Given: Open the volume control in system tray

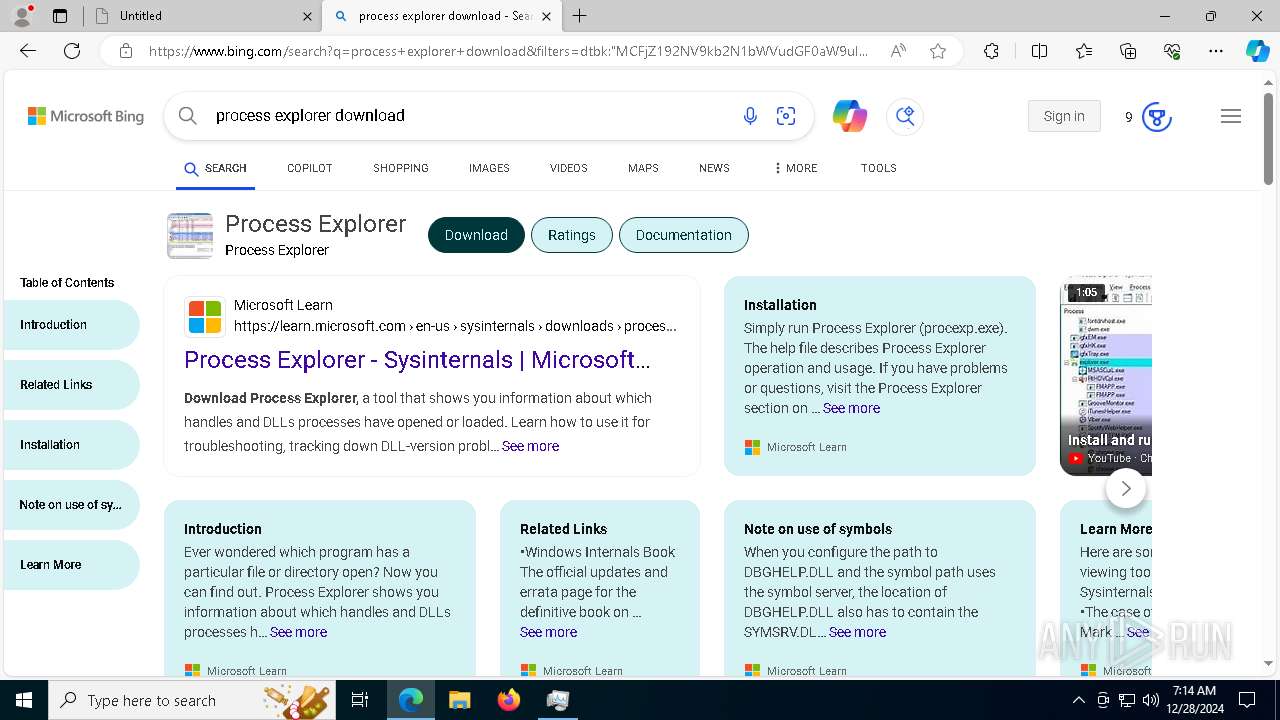Looking at the screenshot, I should (1150, 700).
